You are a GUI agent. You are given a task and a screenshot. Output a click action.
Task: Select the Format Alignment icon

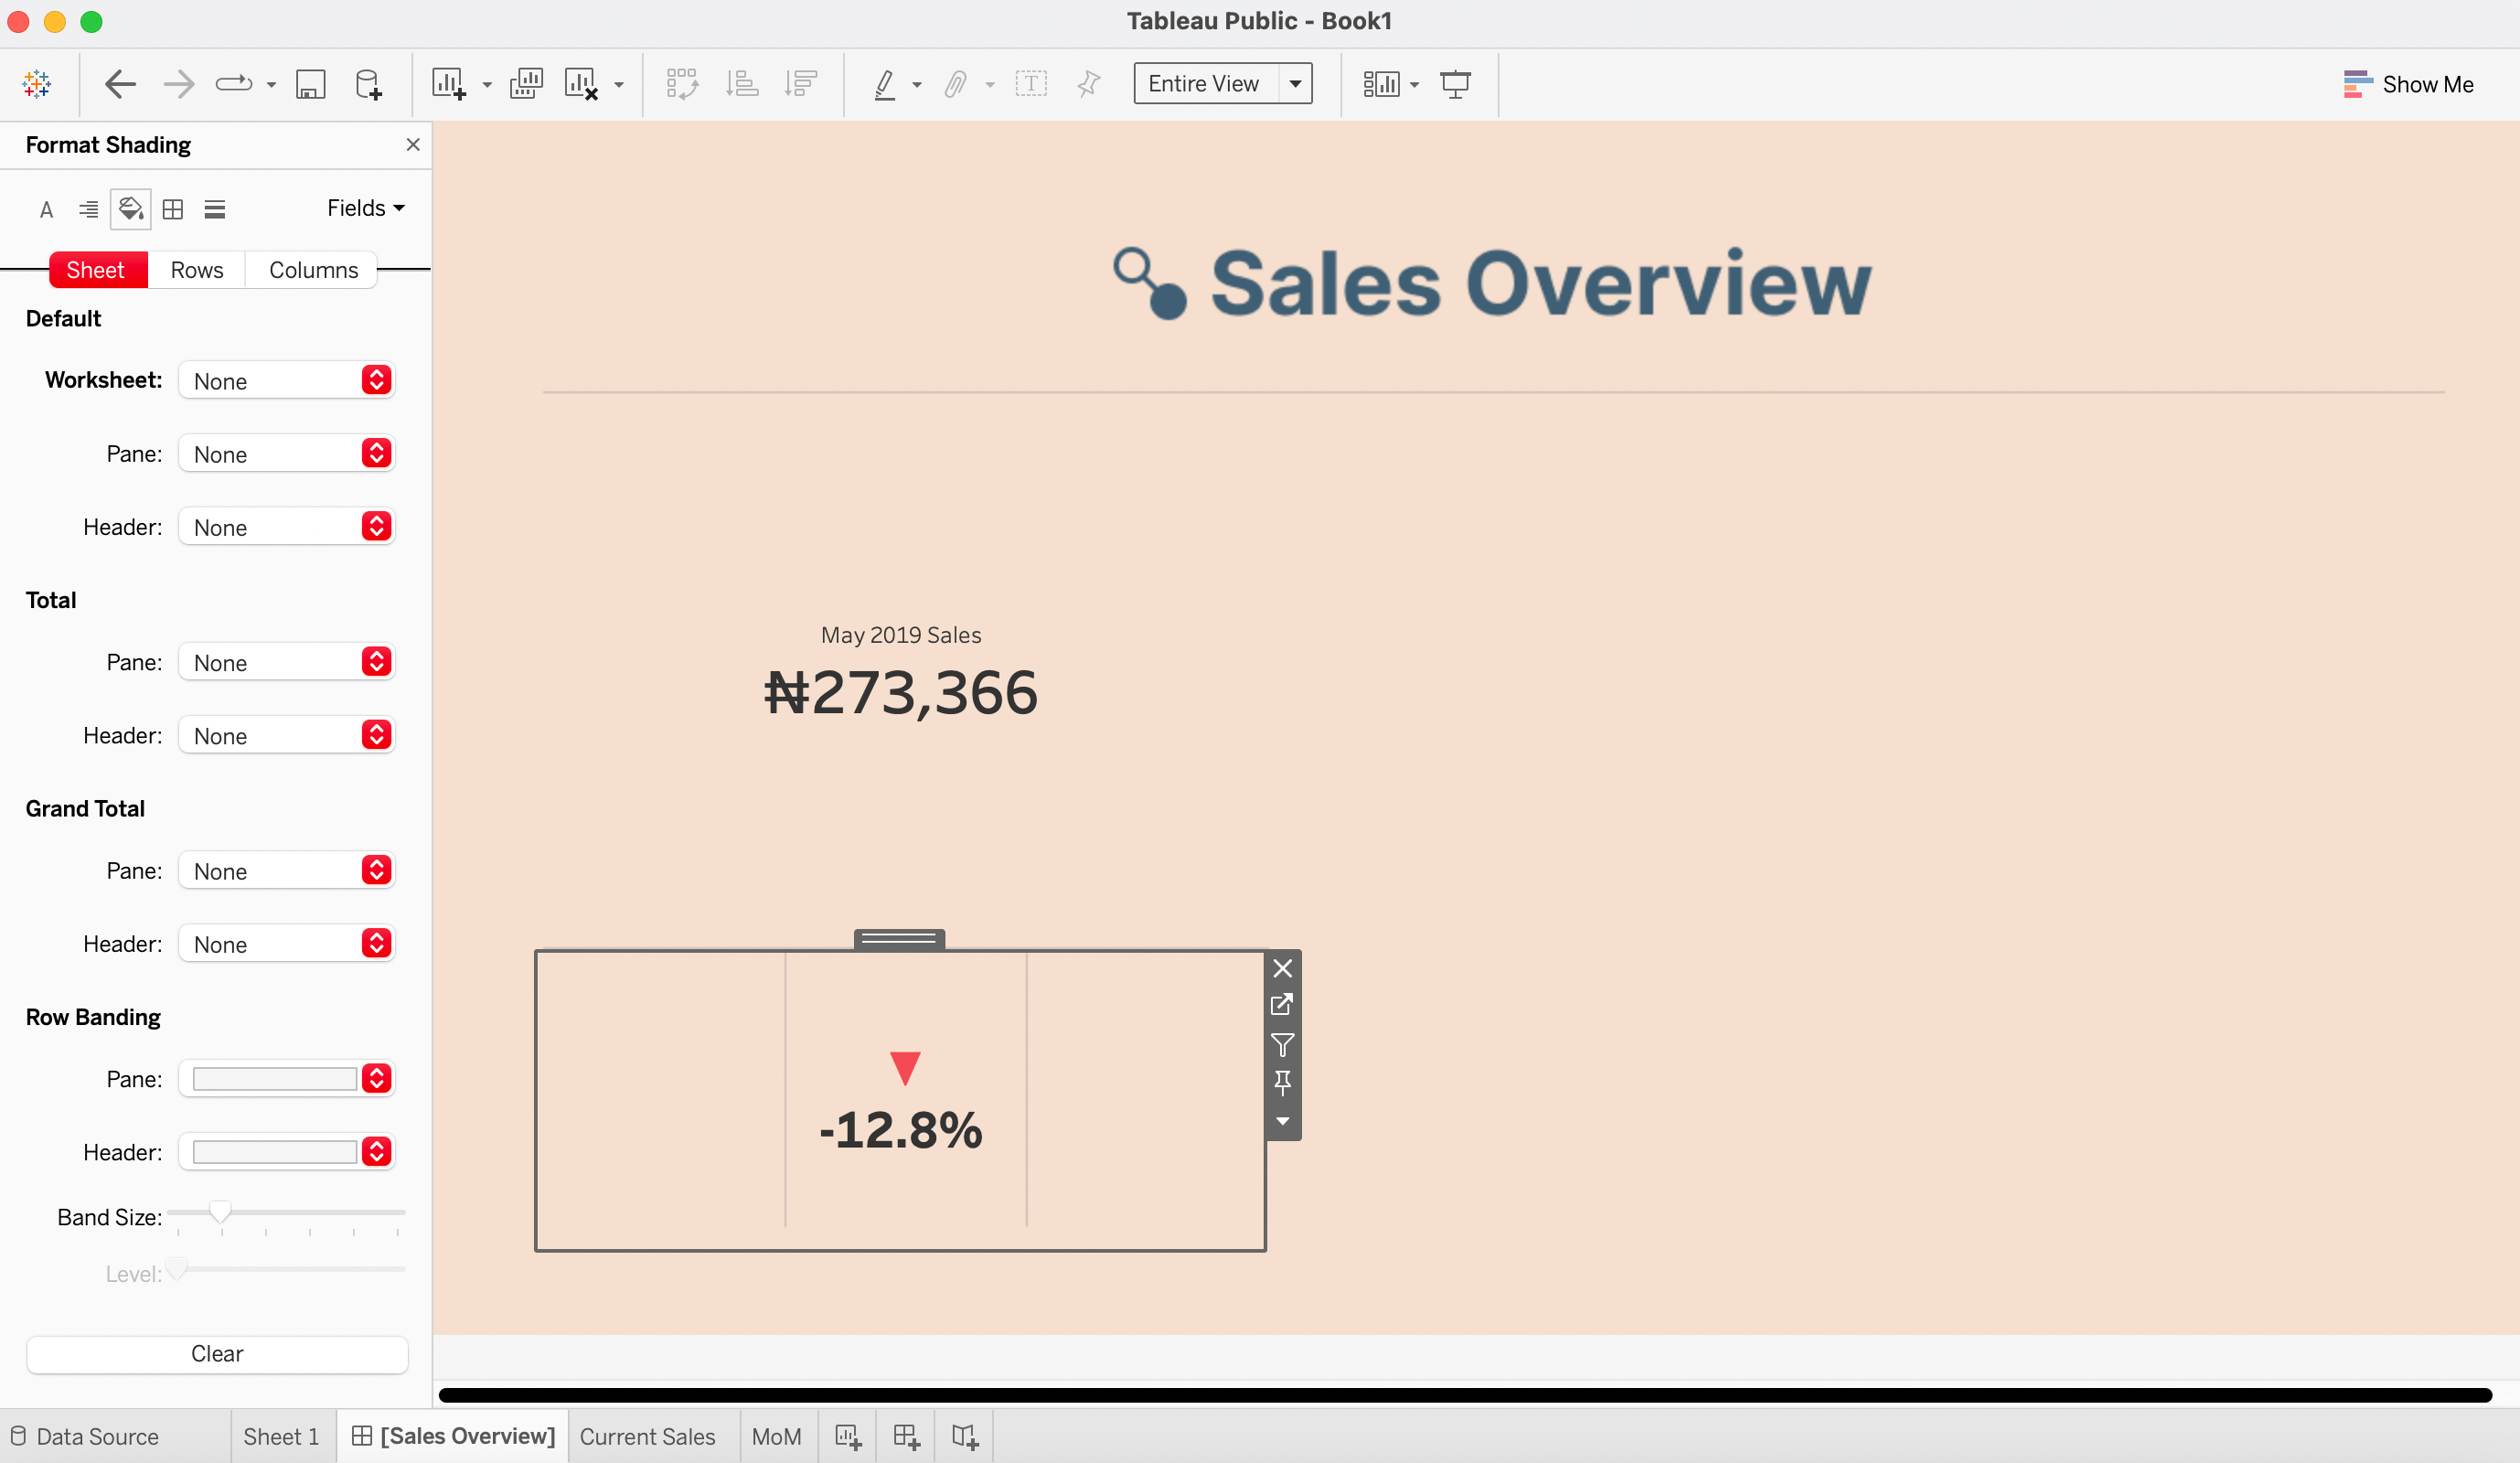coord(88,209)
